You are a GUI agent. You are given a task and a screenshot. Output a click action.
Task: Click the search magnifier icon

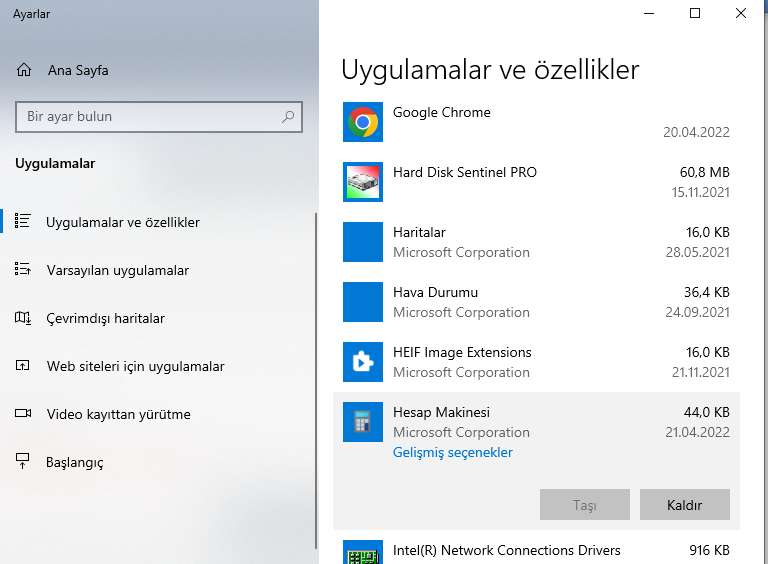coord(288,117)
